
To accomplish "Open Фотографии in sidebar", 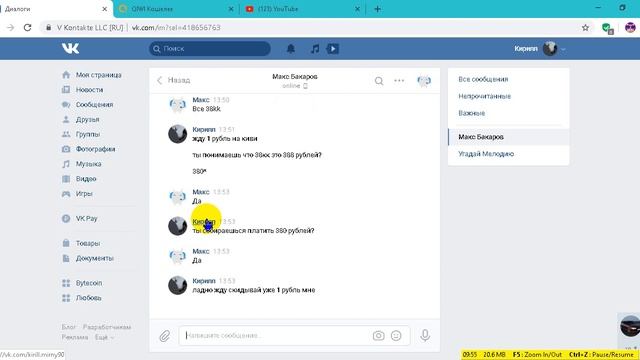I will (x=95, y=149).
